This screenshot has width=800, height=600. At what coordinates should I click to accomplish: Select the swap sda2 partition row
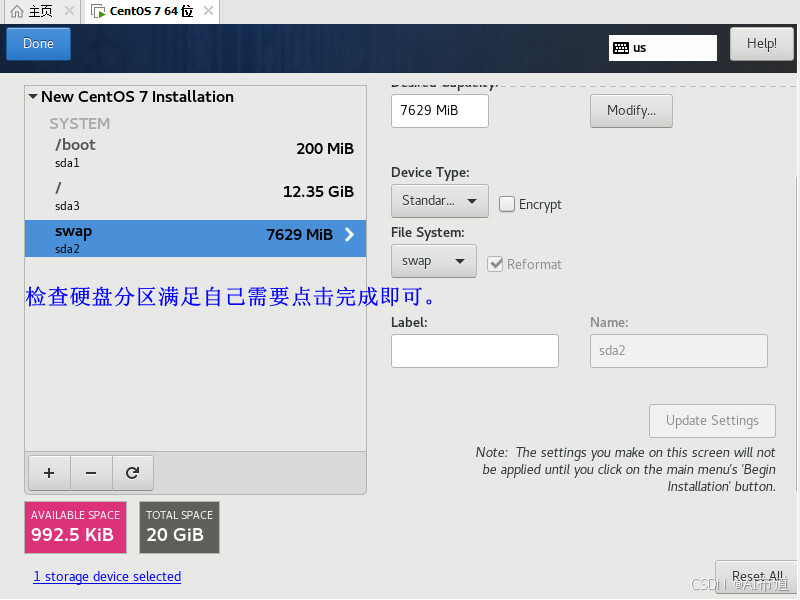tap(195, 238)
